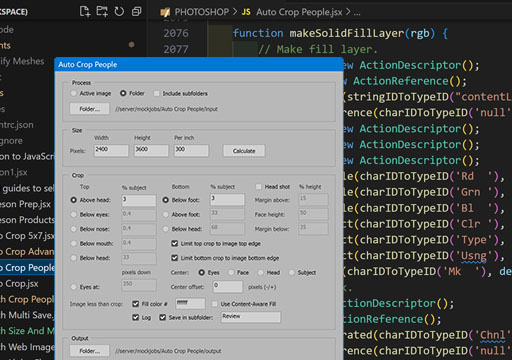512x360 pixels.
Task: Enable Include subfolders checkbox
Action: coord(156,93)
